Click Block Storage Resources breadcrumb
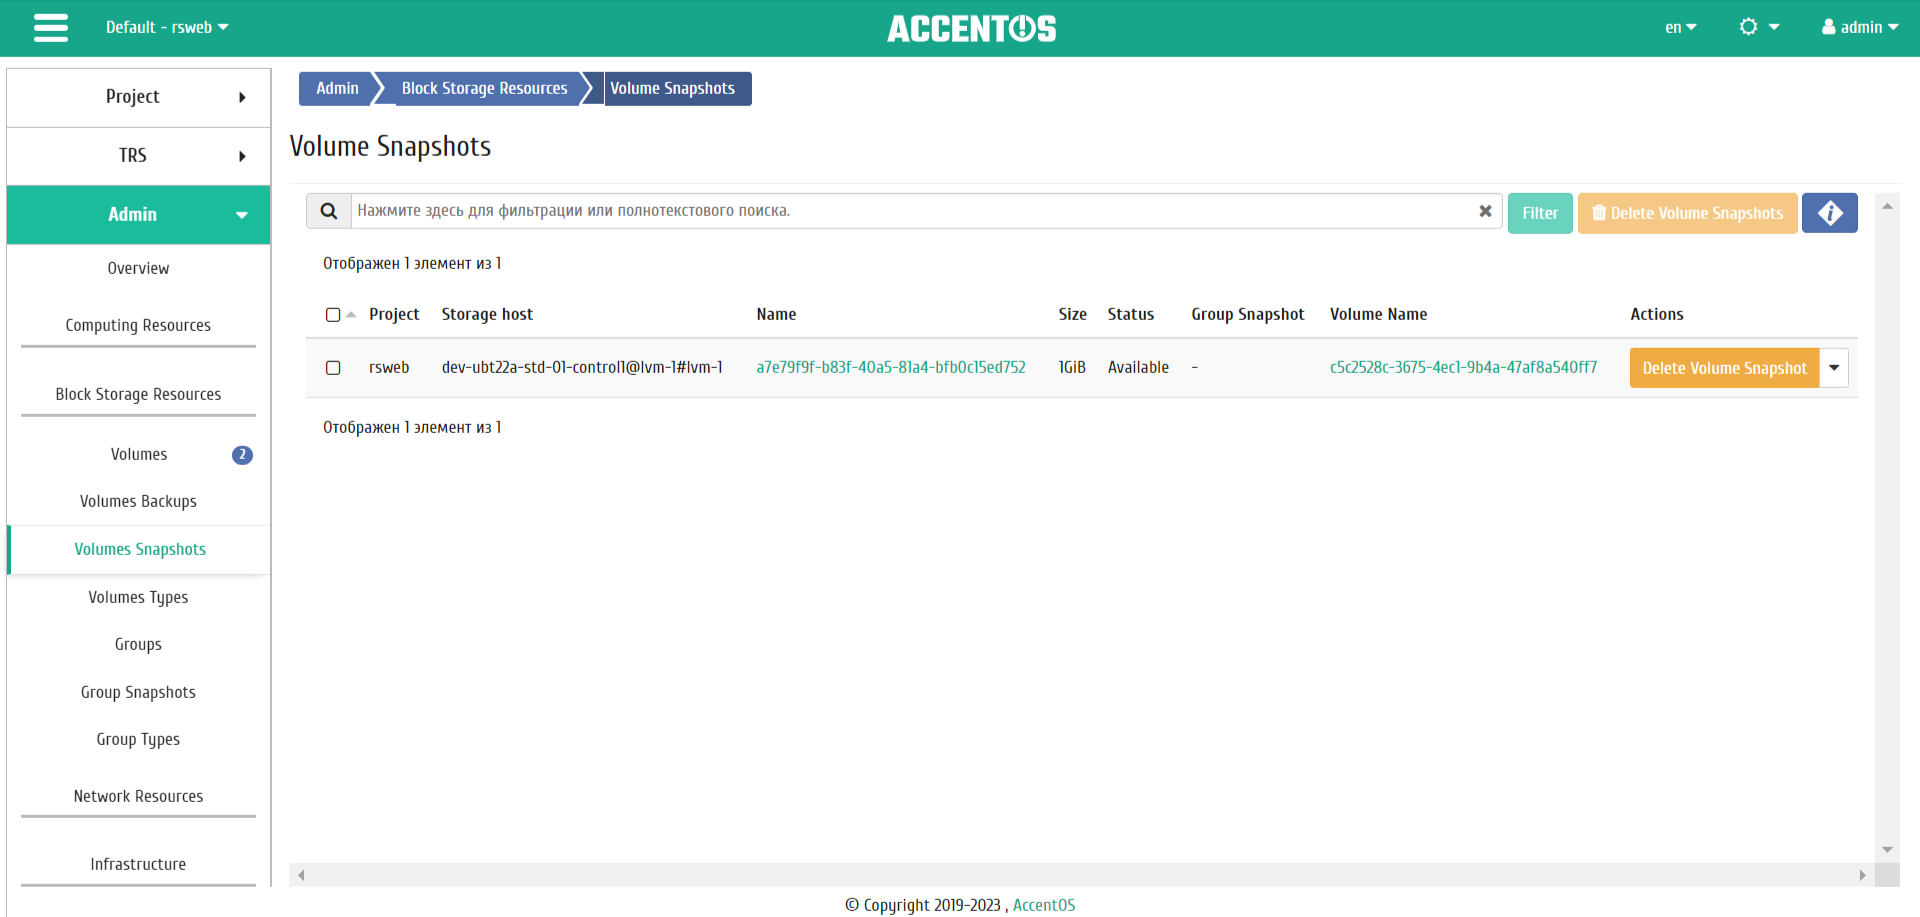 [484, 88]
